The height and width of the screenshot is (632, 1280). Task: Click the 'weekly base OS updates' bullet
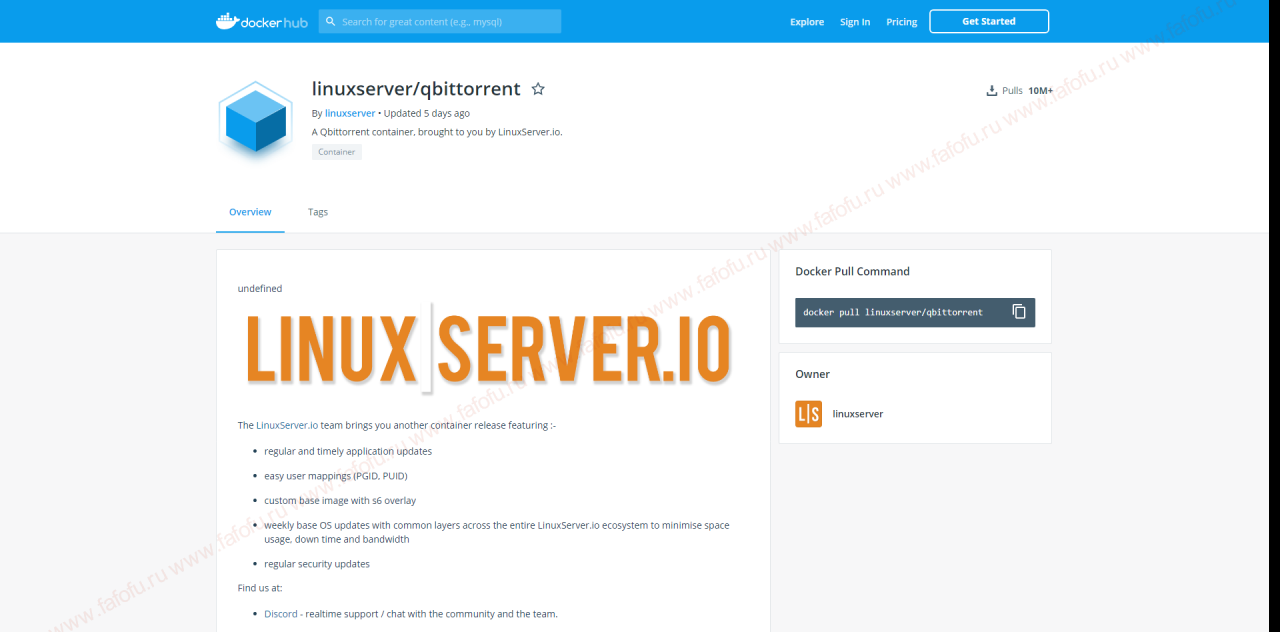click(497, 532)
